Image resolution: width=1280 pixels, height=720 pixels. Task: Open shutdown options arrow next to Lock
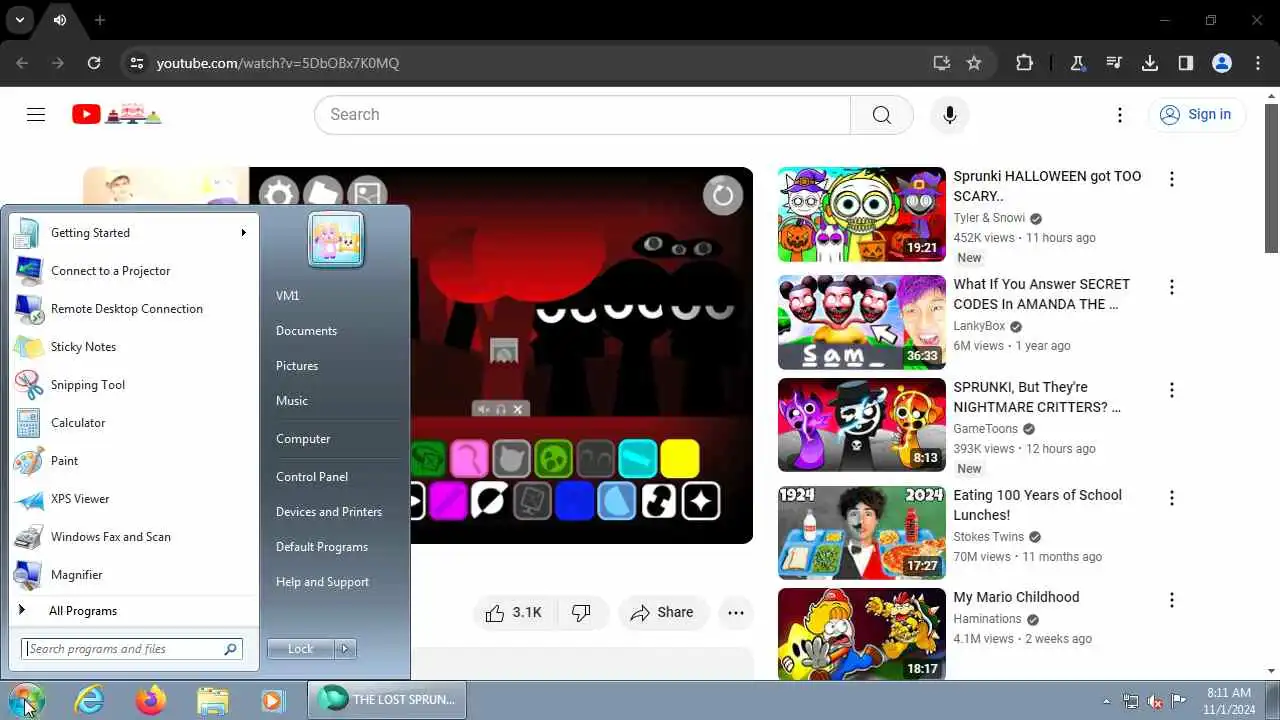click(345, 649)
